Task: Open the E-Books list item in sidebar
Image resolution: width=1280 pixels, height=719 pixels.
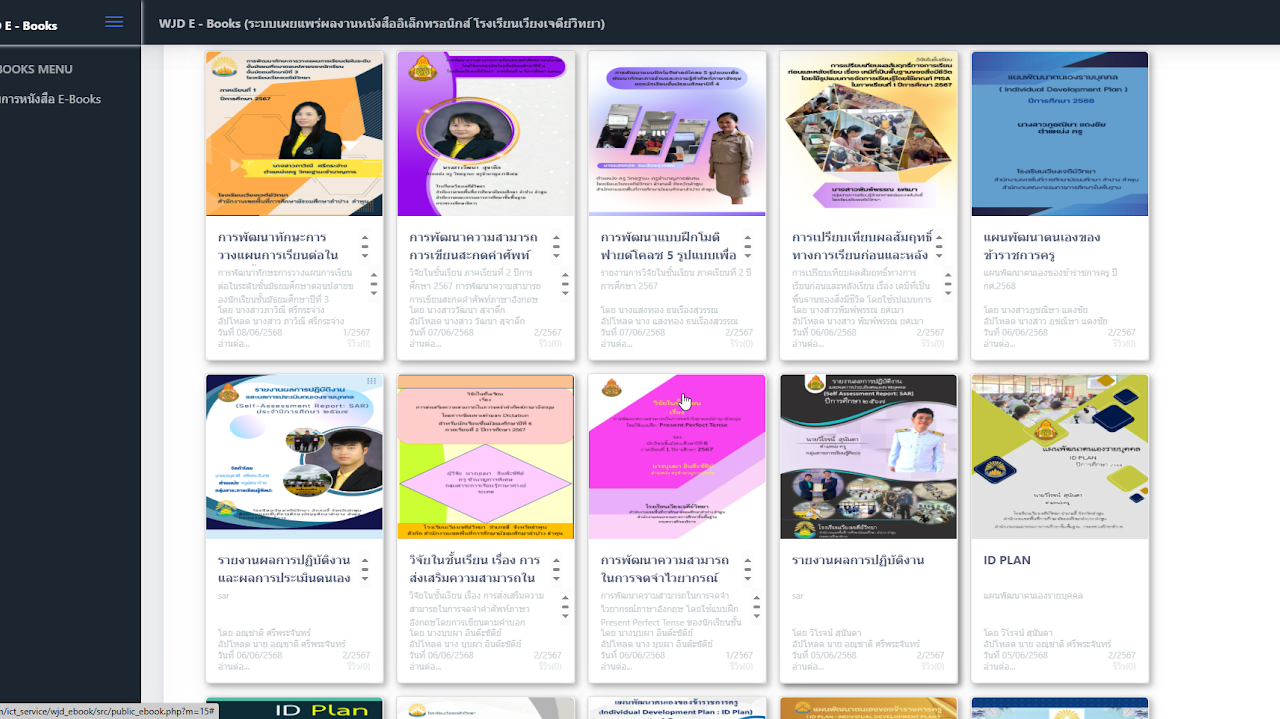Action: 50,99
